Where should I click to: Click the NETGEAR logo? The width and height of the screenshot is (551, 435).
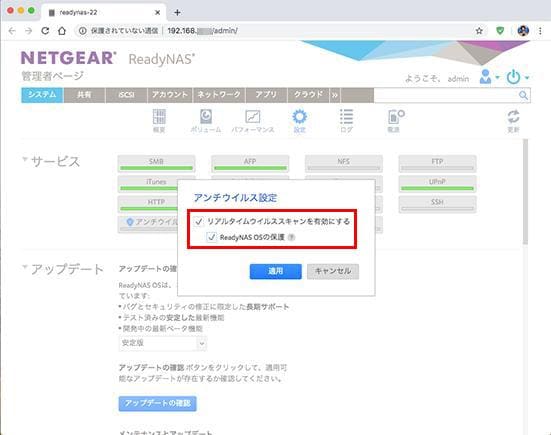(x=69, y=58)
